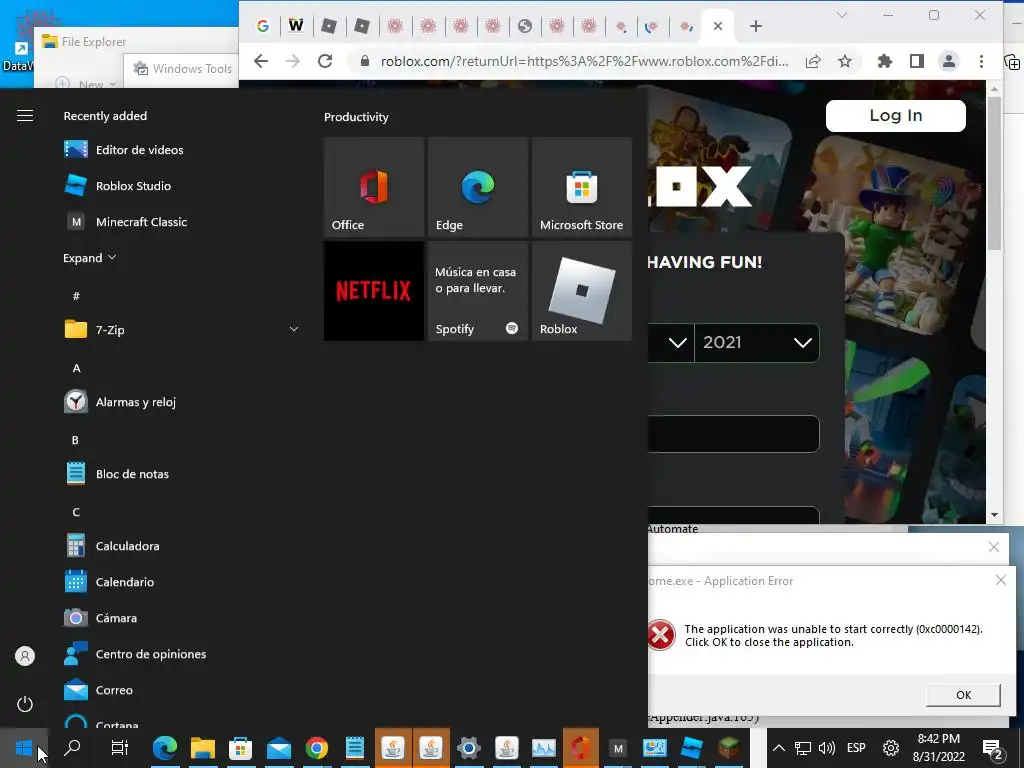This screenshot has height=768, width=1024.
Task: Open the Cámara app
Action: 181,618
